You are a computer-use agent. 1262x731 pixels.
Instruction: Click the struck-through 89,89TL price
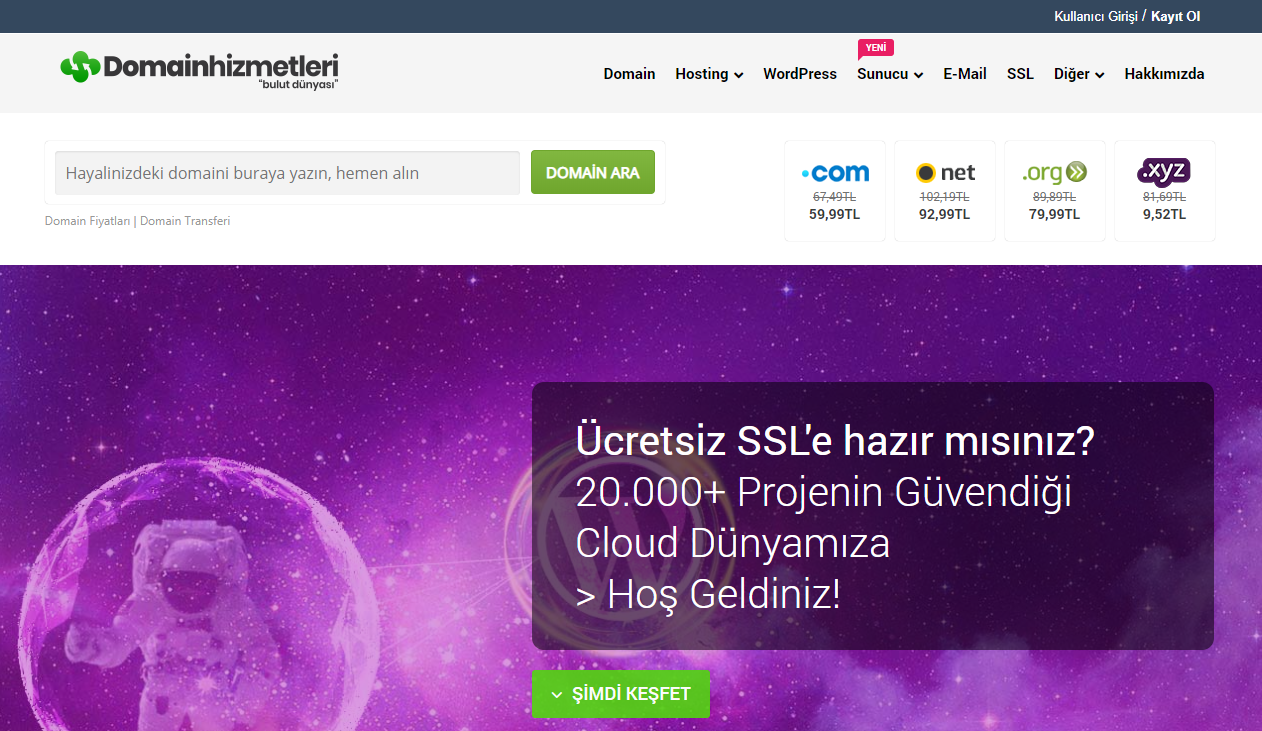(1055, 198)
